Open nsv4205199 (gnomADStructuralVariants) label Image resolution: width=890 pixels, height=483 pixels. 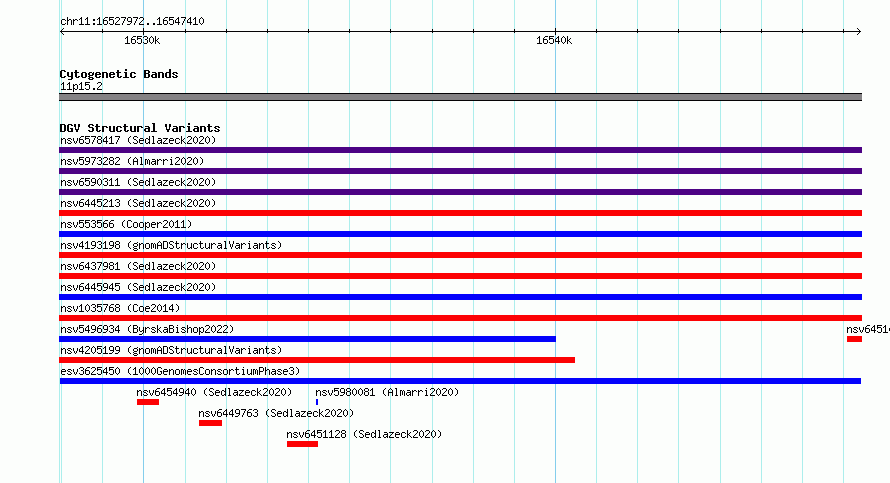point(171,350)
